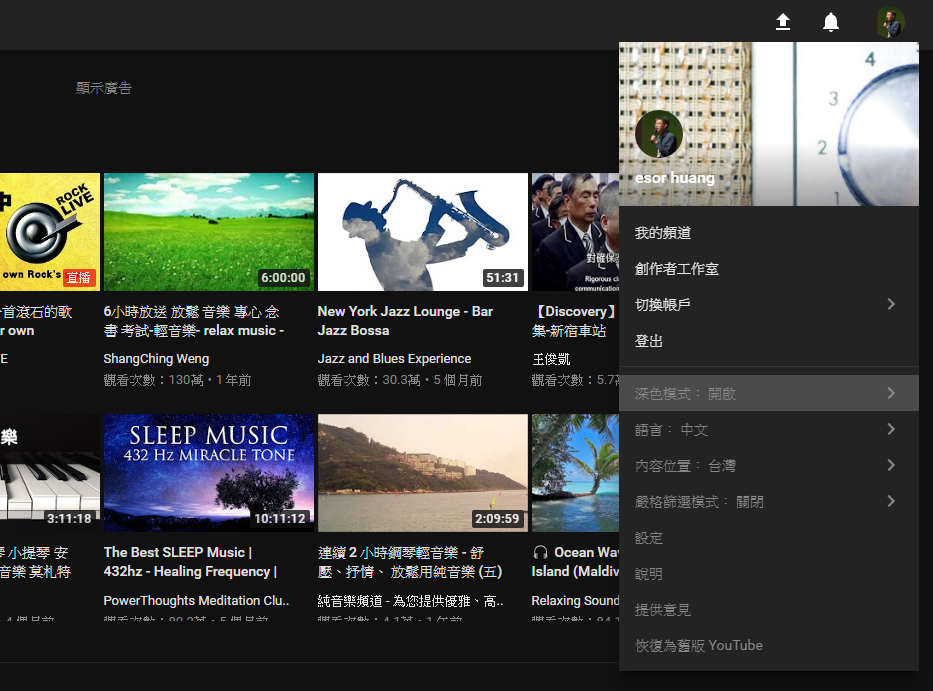Click 觀看次數：130萬 view count text

(x=154, y=380)
